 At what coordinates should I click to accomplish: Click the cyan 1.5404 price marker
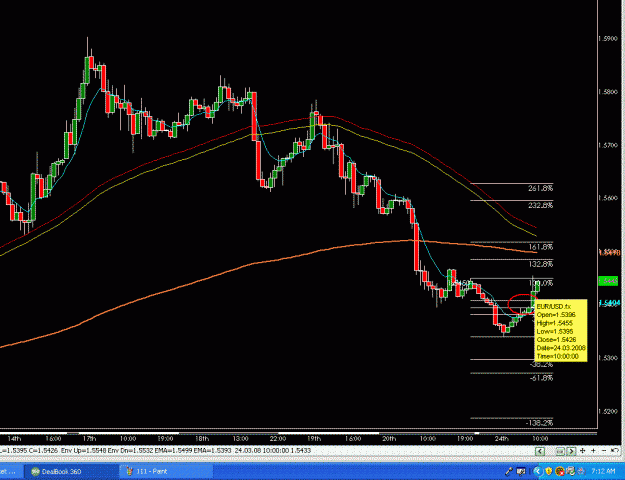point(610,303)
